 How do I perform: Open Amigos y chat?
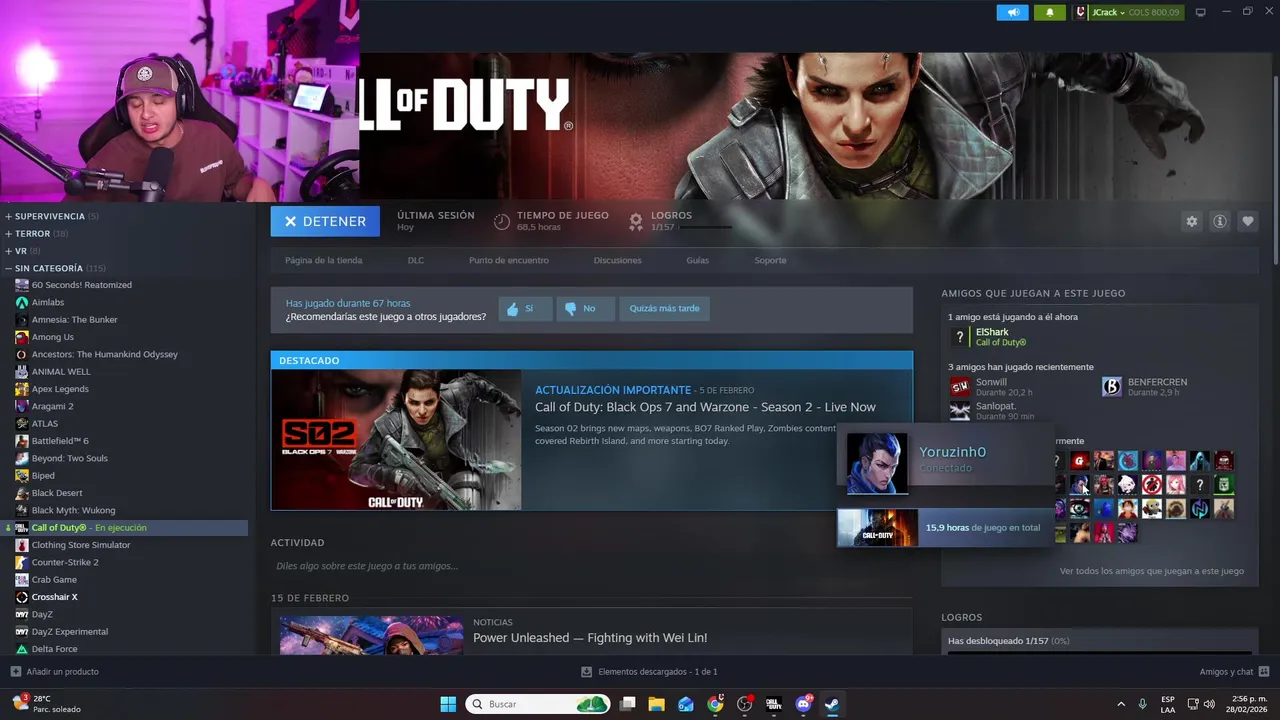point(1234,672)
